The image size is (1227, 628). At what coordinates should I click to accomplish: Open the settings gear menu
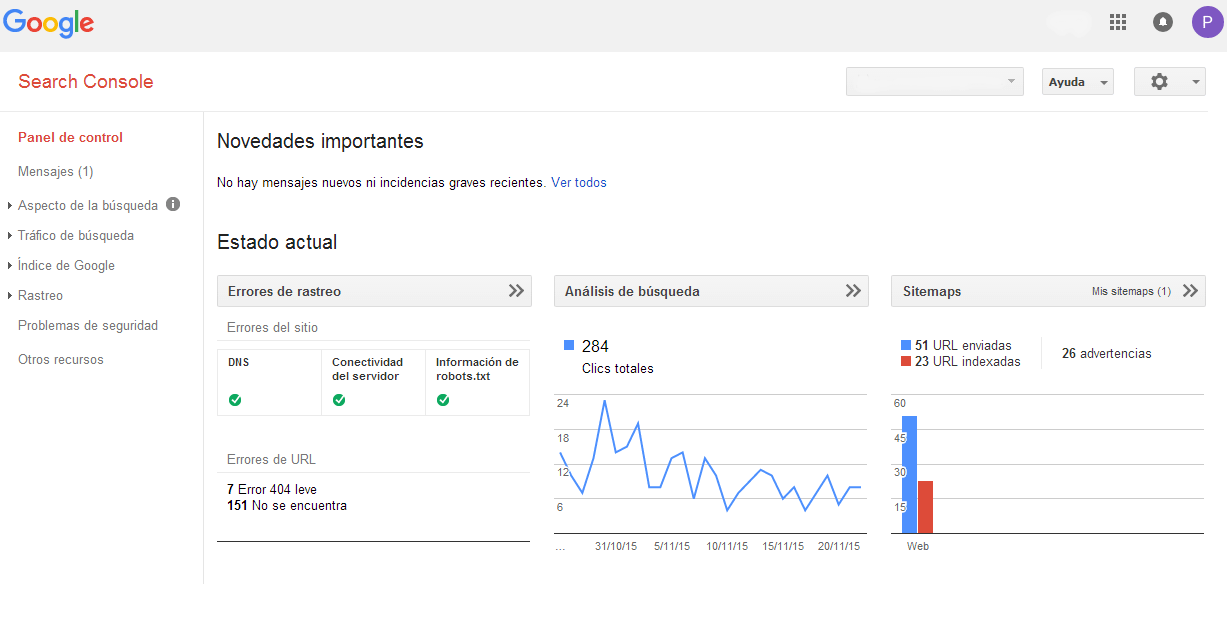click(x=1169, y=82)
